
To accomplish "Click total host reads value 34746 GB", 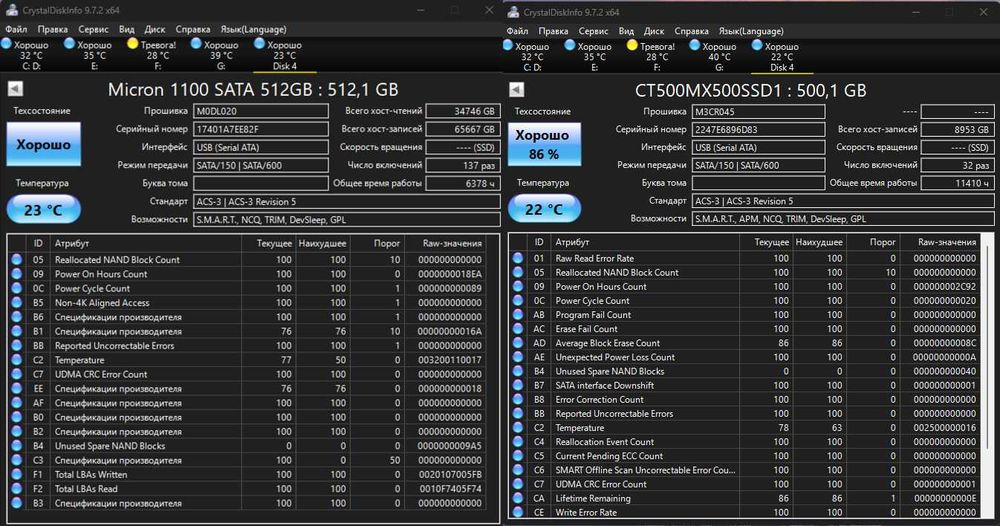I will click(462, 111).
